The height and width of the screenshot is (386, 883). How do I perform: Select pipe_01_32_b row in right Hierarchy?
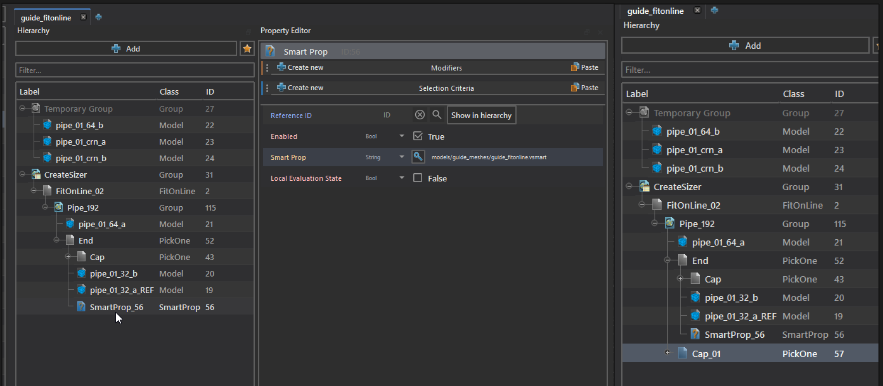coord(751,298)
